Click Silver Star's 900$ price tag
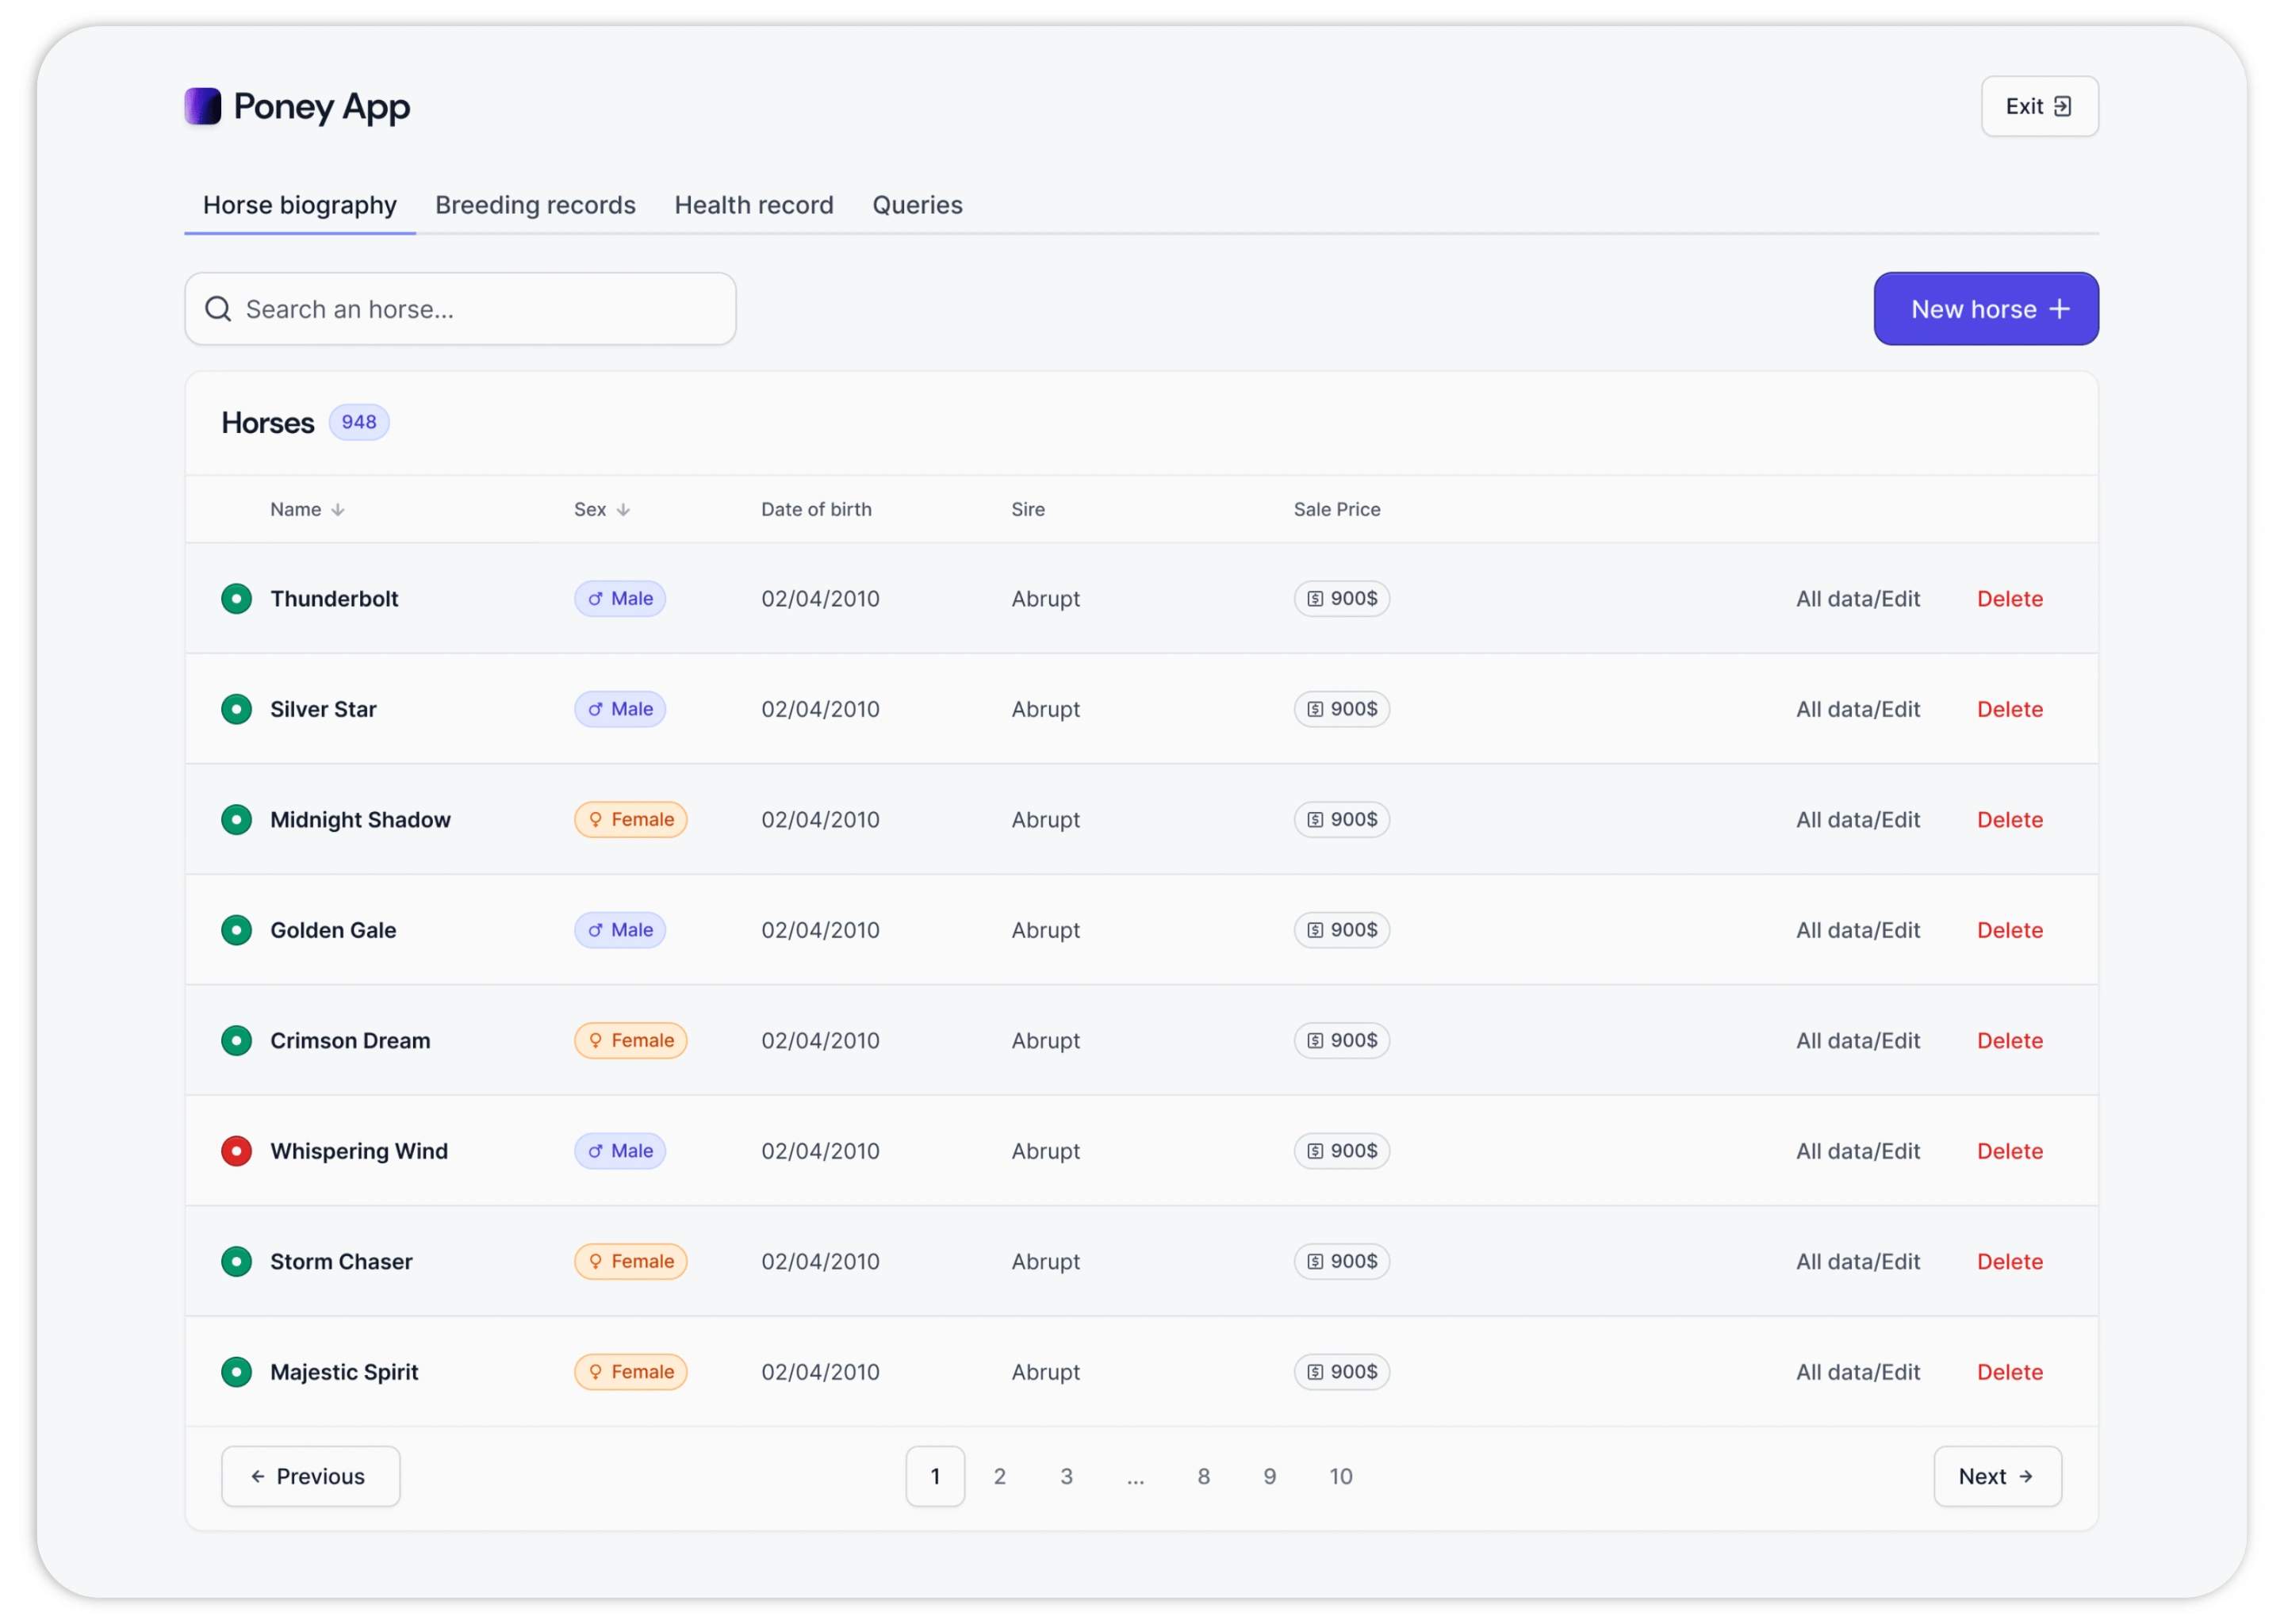Image resolution: width=2284 pixels, height=1624 pixels. pyautogui.click(x=1341, y=709)
